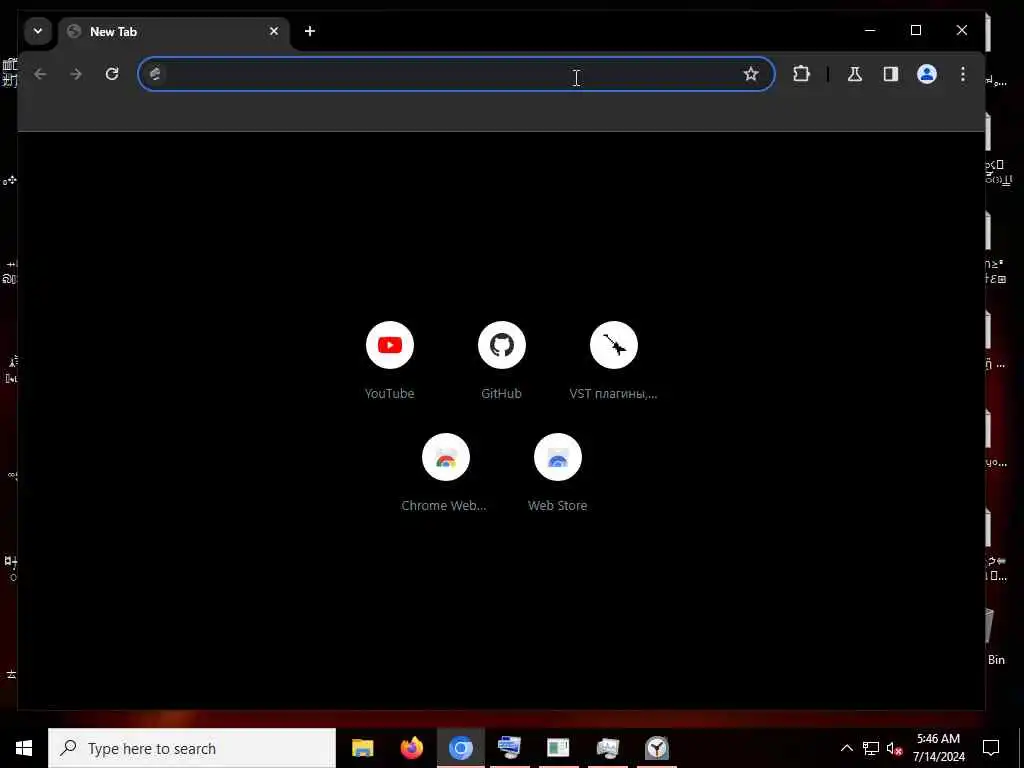The height and width of the screenshot is (768, 1024).
Task: Click the Web Store shortcut label
Action: [x=558, y=505]
